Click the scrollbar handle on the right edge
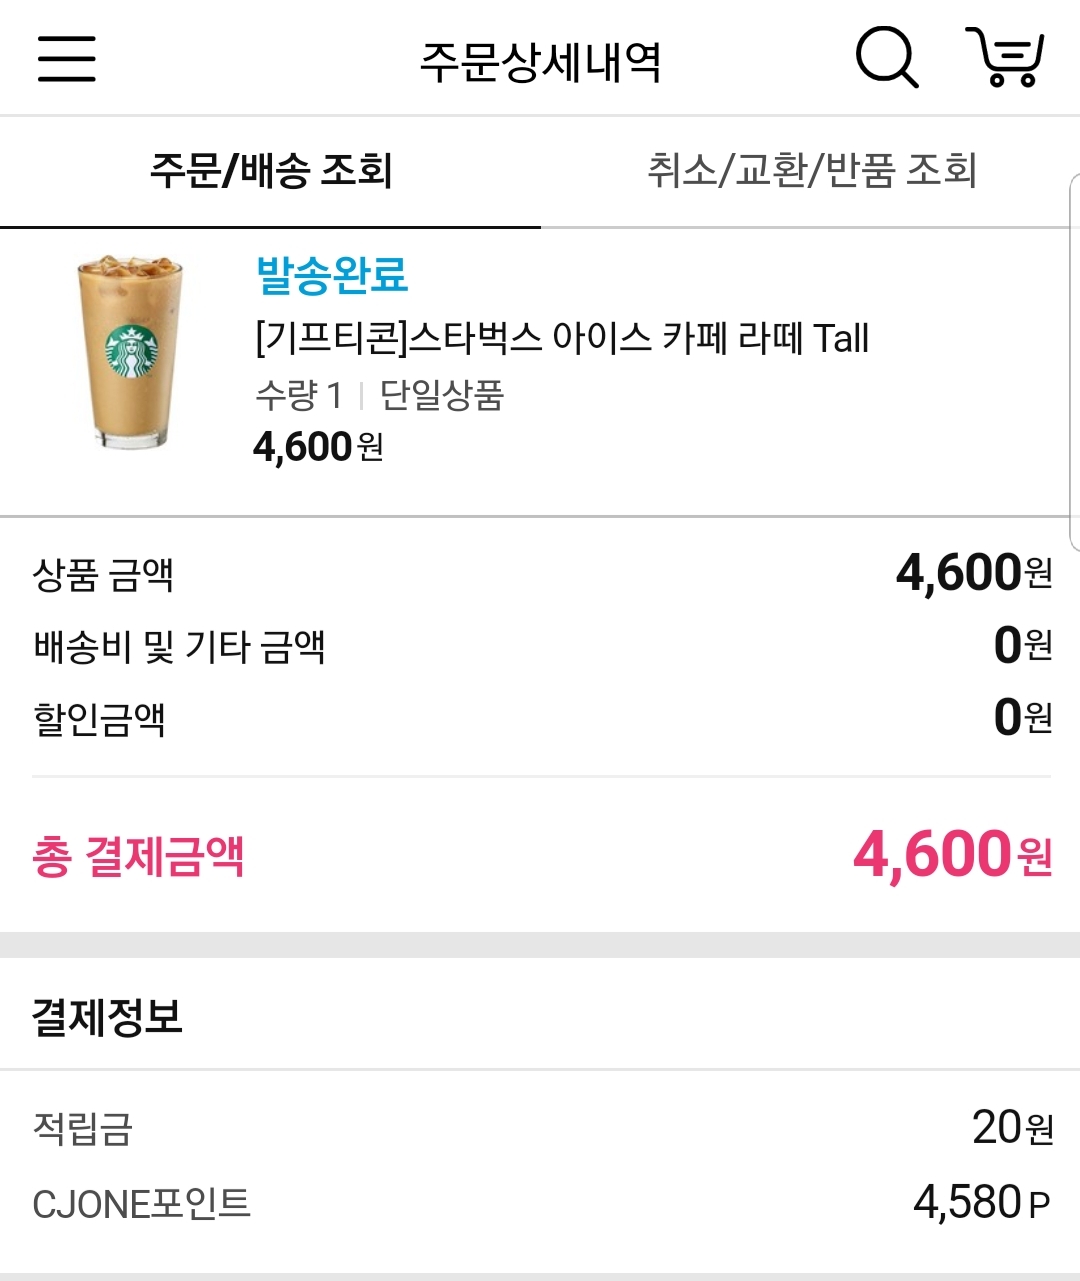Image resolution: width=1080 pixels, height=1281 pixels. pyautogui.click(x=1074, y=362)
